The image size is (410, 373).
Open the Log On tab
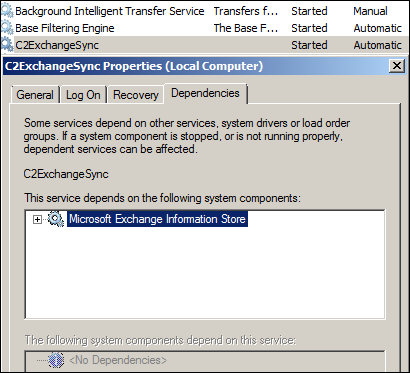pyautogui.click(x=83, y=95)
